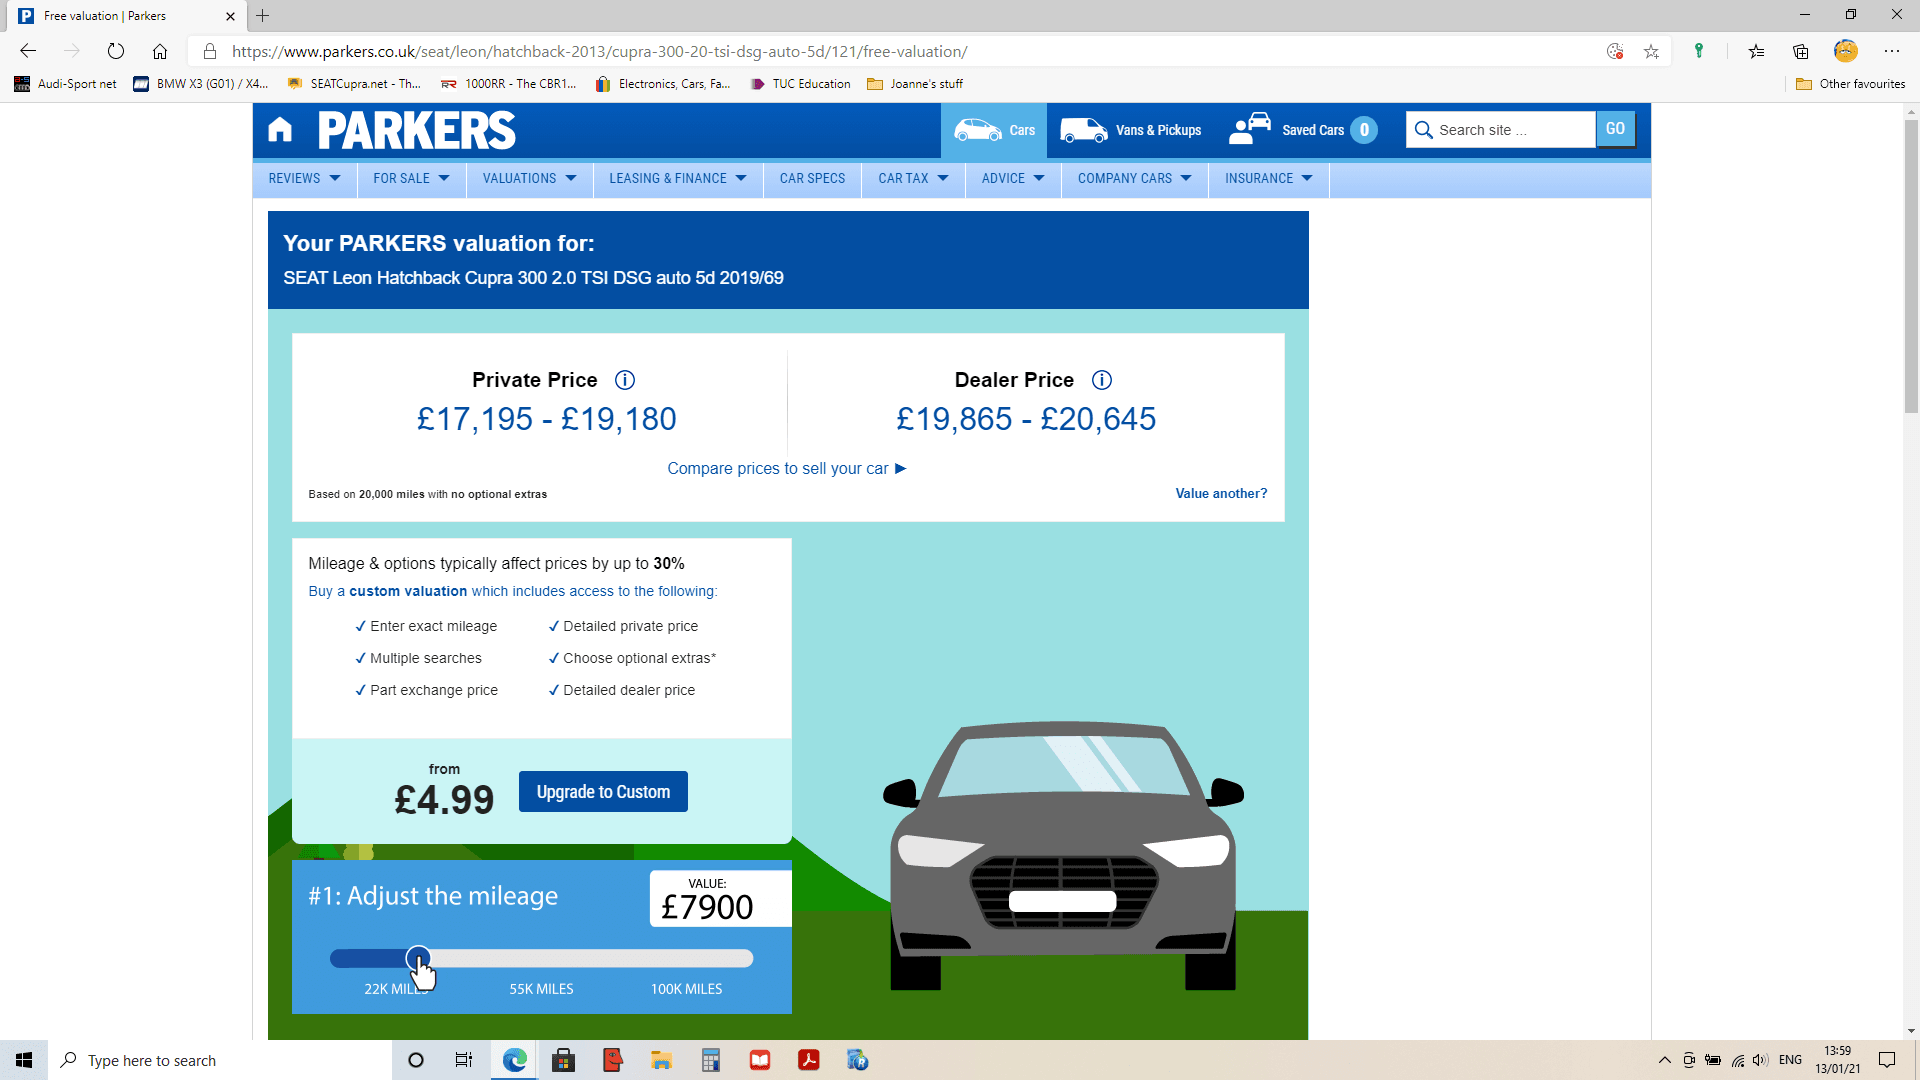1920x1080 pixels.
Task: Expand the Valuations dropdown menu
Action: tap(529, 178)
